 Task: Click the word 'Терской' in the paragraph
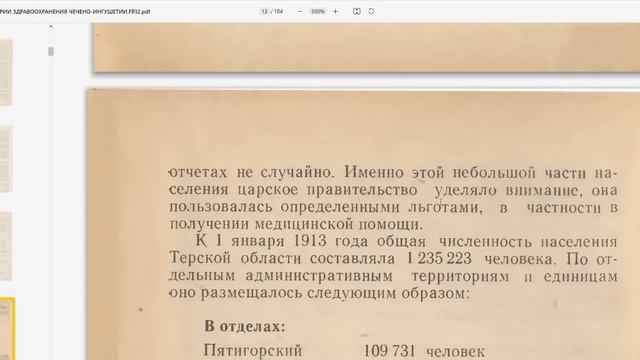200,258
